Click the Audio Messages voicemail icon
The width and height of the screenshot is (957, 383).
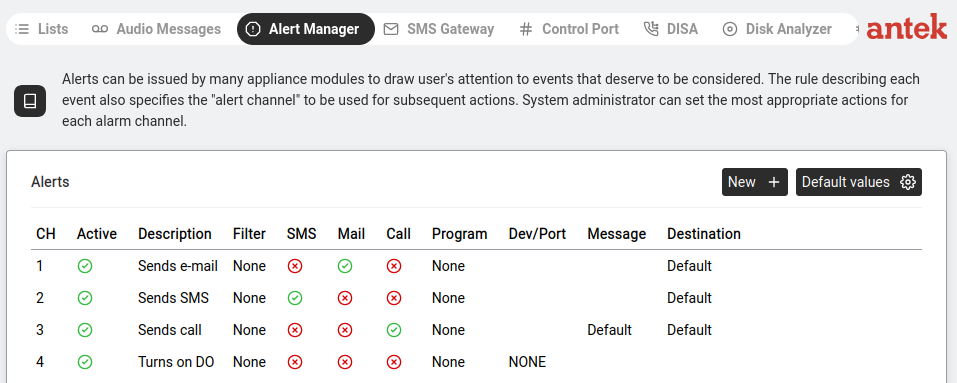100,29
